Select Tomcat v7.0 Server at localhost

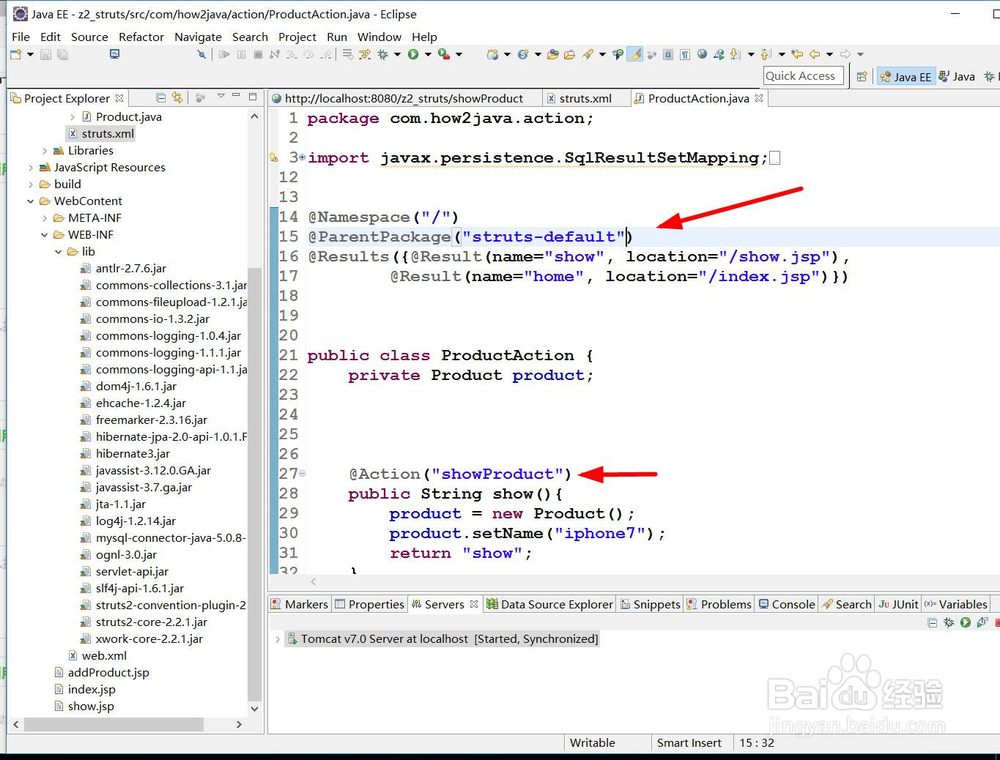(x=442, y=639)
